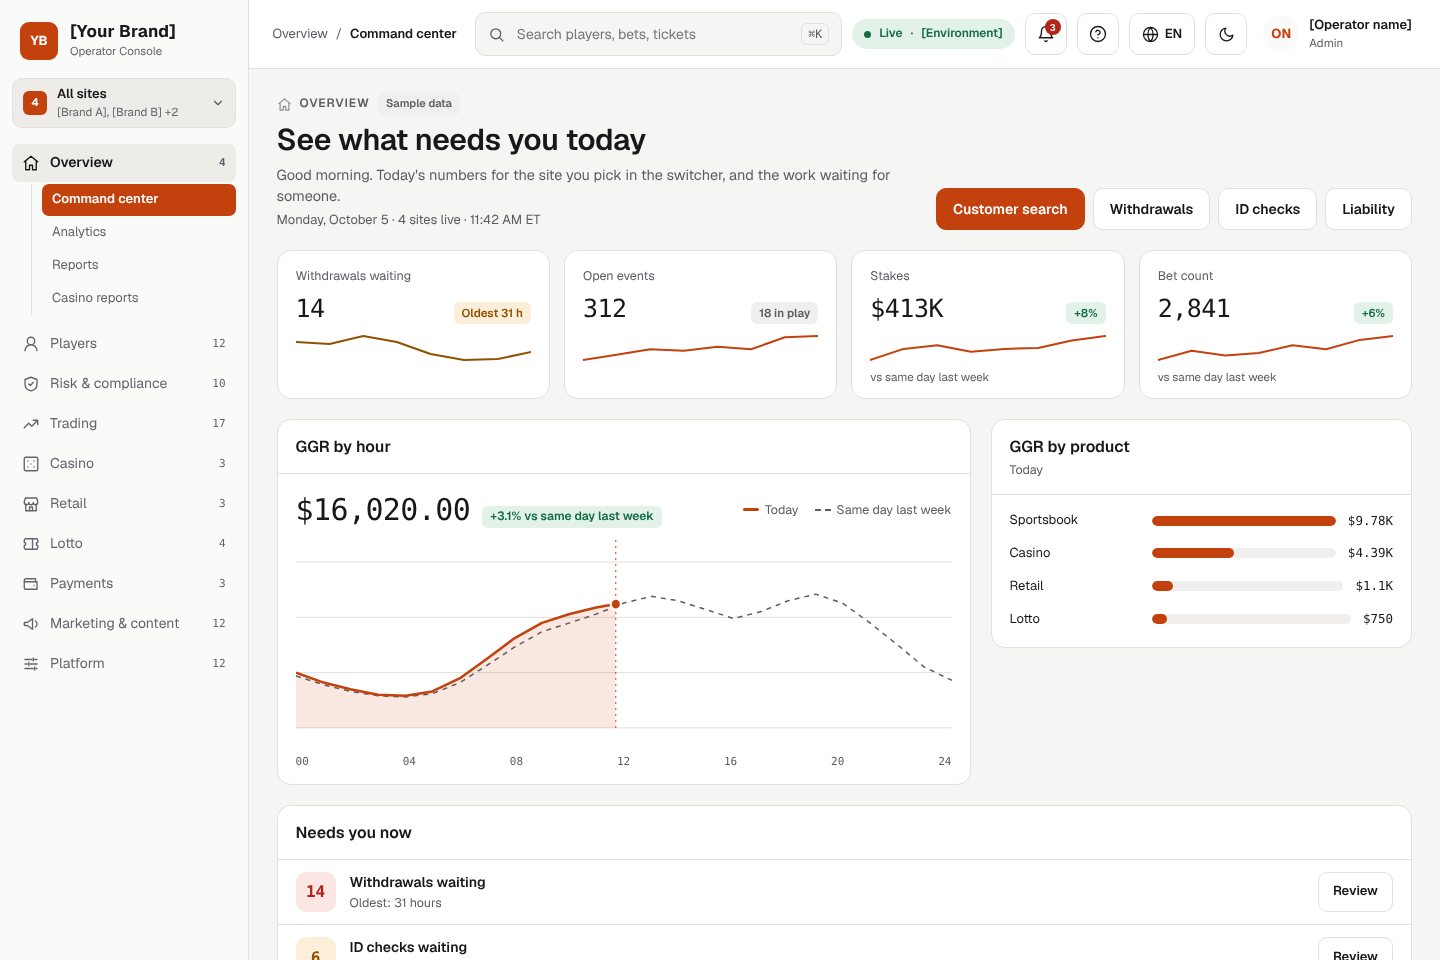Click the Open events stat card

coord(700,325)
